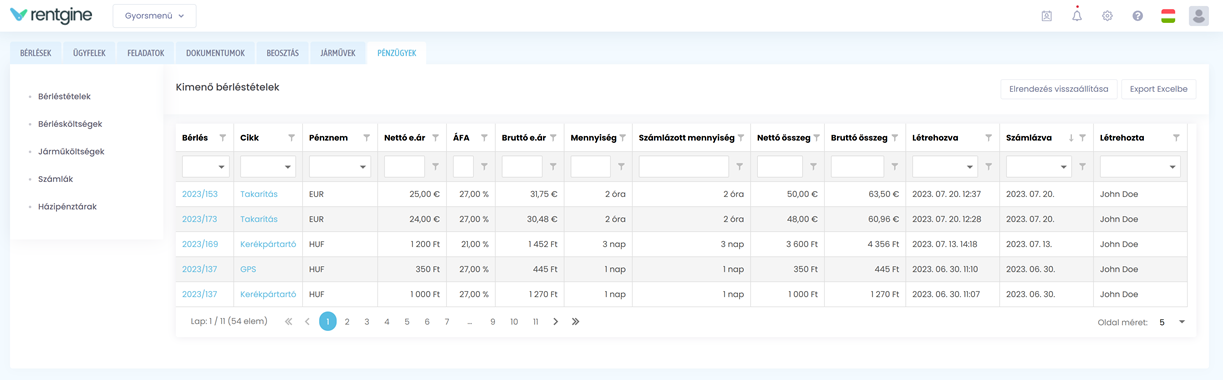Open the contacts address book icon
The height and width of the screenshot is (380, 1223).
1046,16
